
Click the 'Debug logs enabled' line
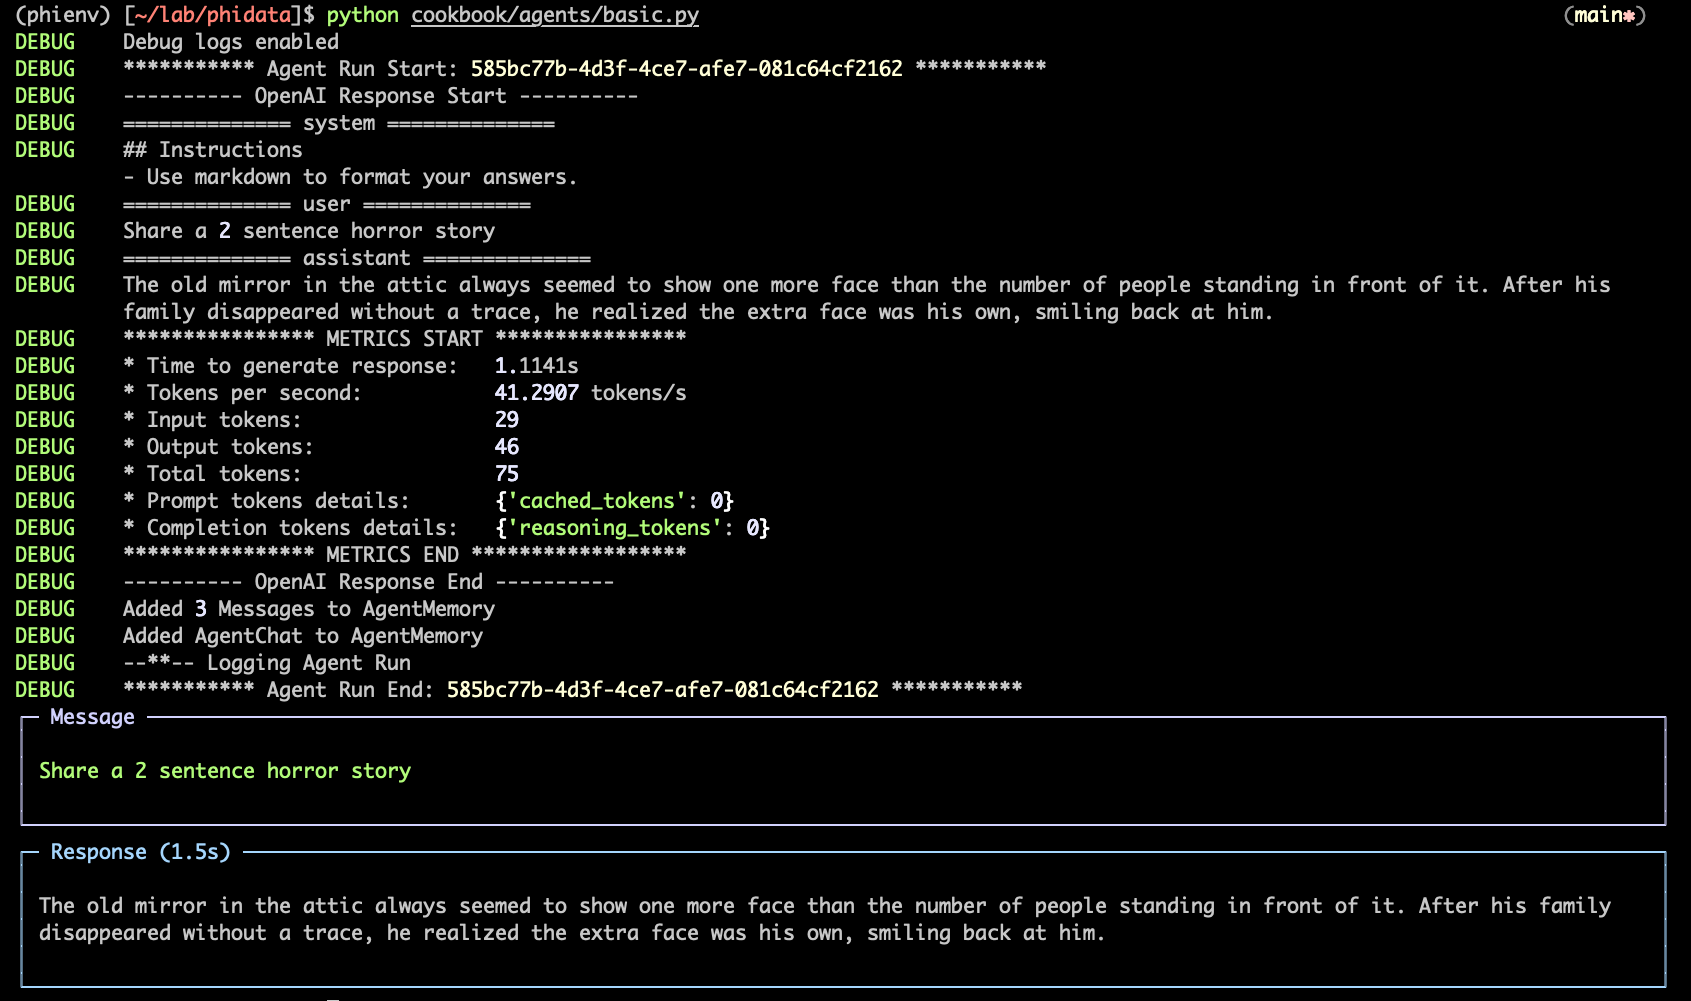[x=229, y=42]
